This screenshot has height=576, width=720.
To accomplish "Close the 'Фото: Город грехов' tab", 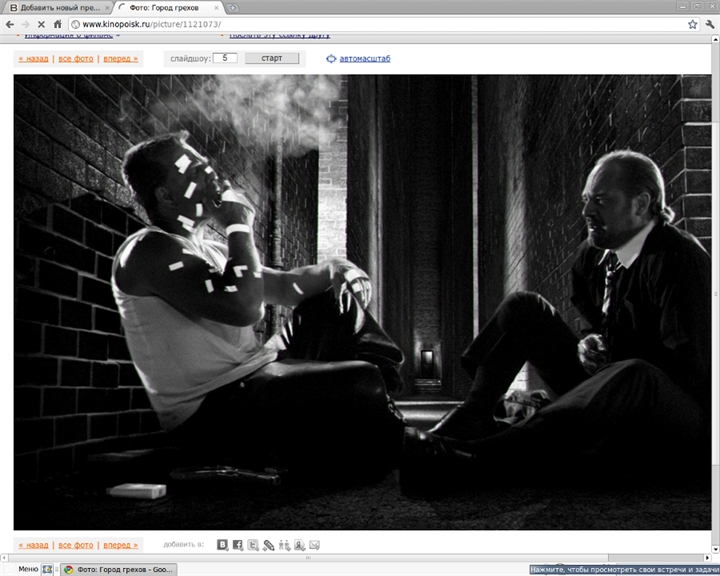I will 218,8.
